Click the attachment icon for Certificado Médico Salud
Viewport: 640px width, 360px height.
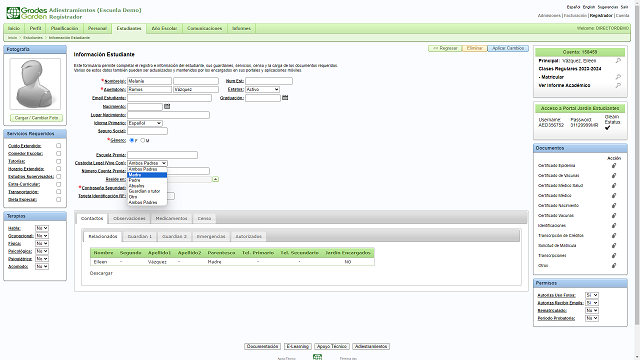pos(613,185)
